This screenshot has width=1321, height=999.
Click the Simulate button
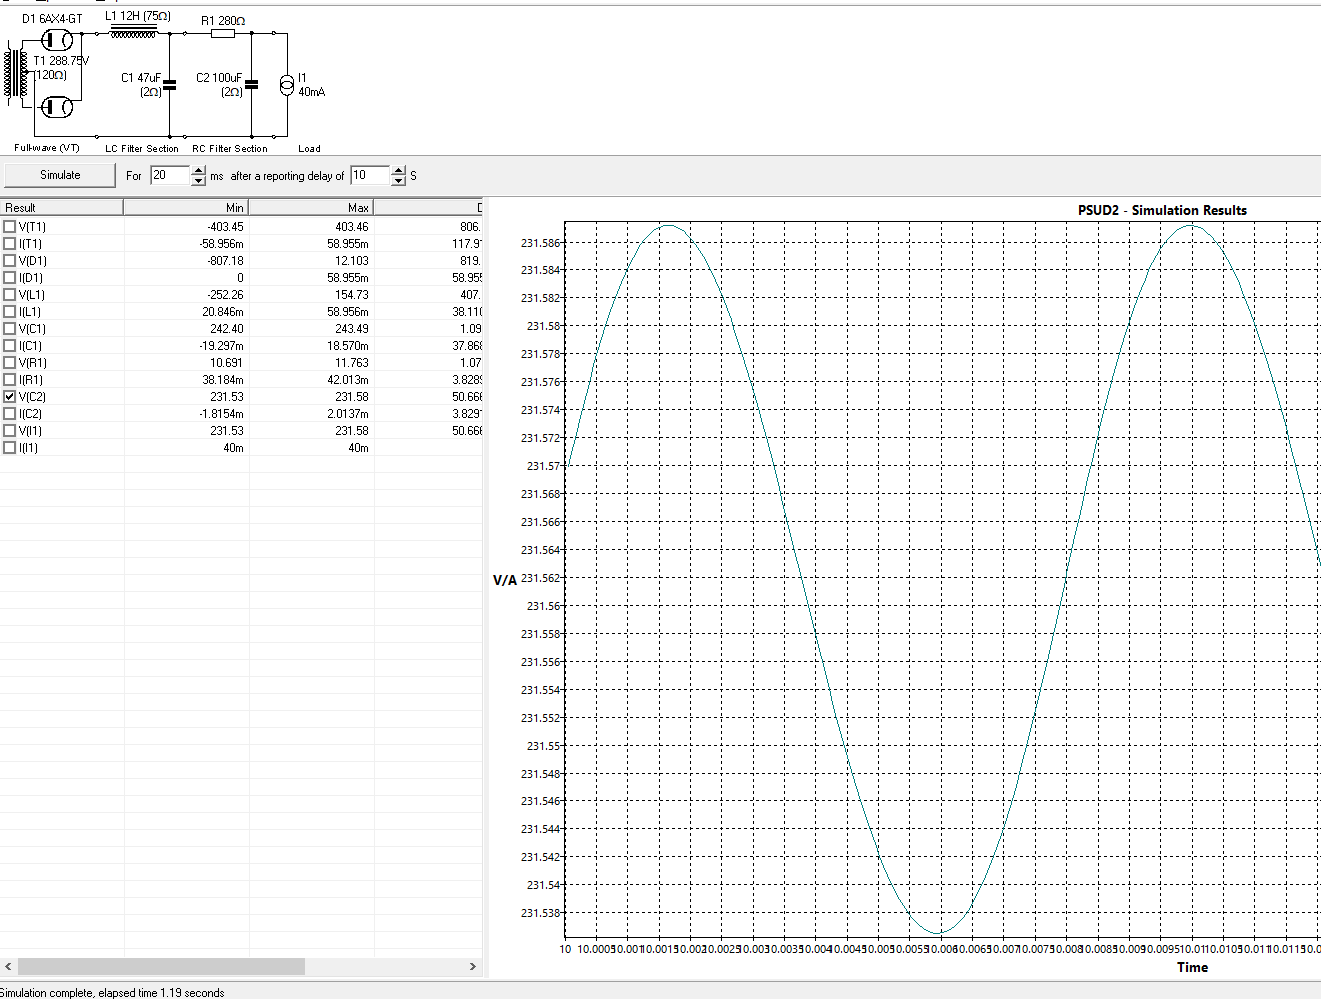(60, 175)
